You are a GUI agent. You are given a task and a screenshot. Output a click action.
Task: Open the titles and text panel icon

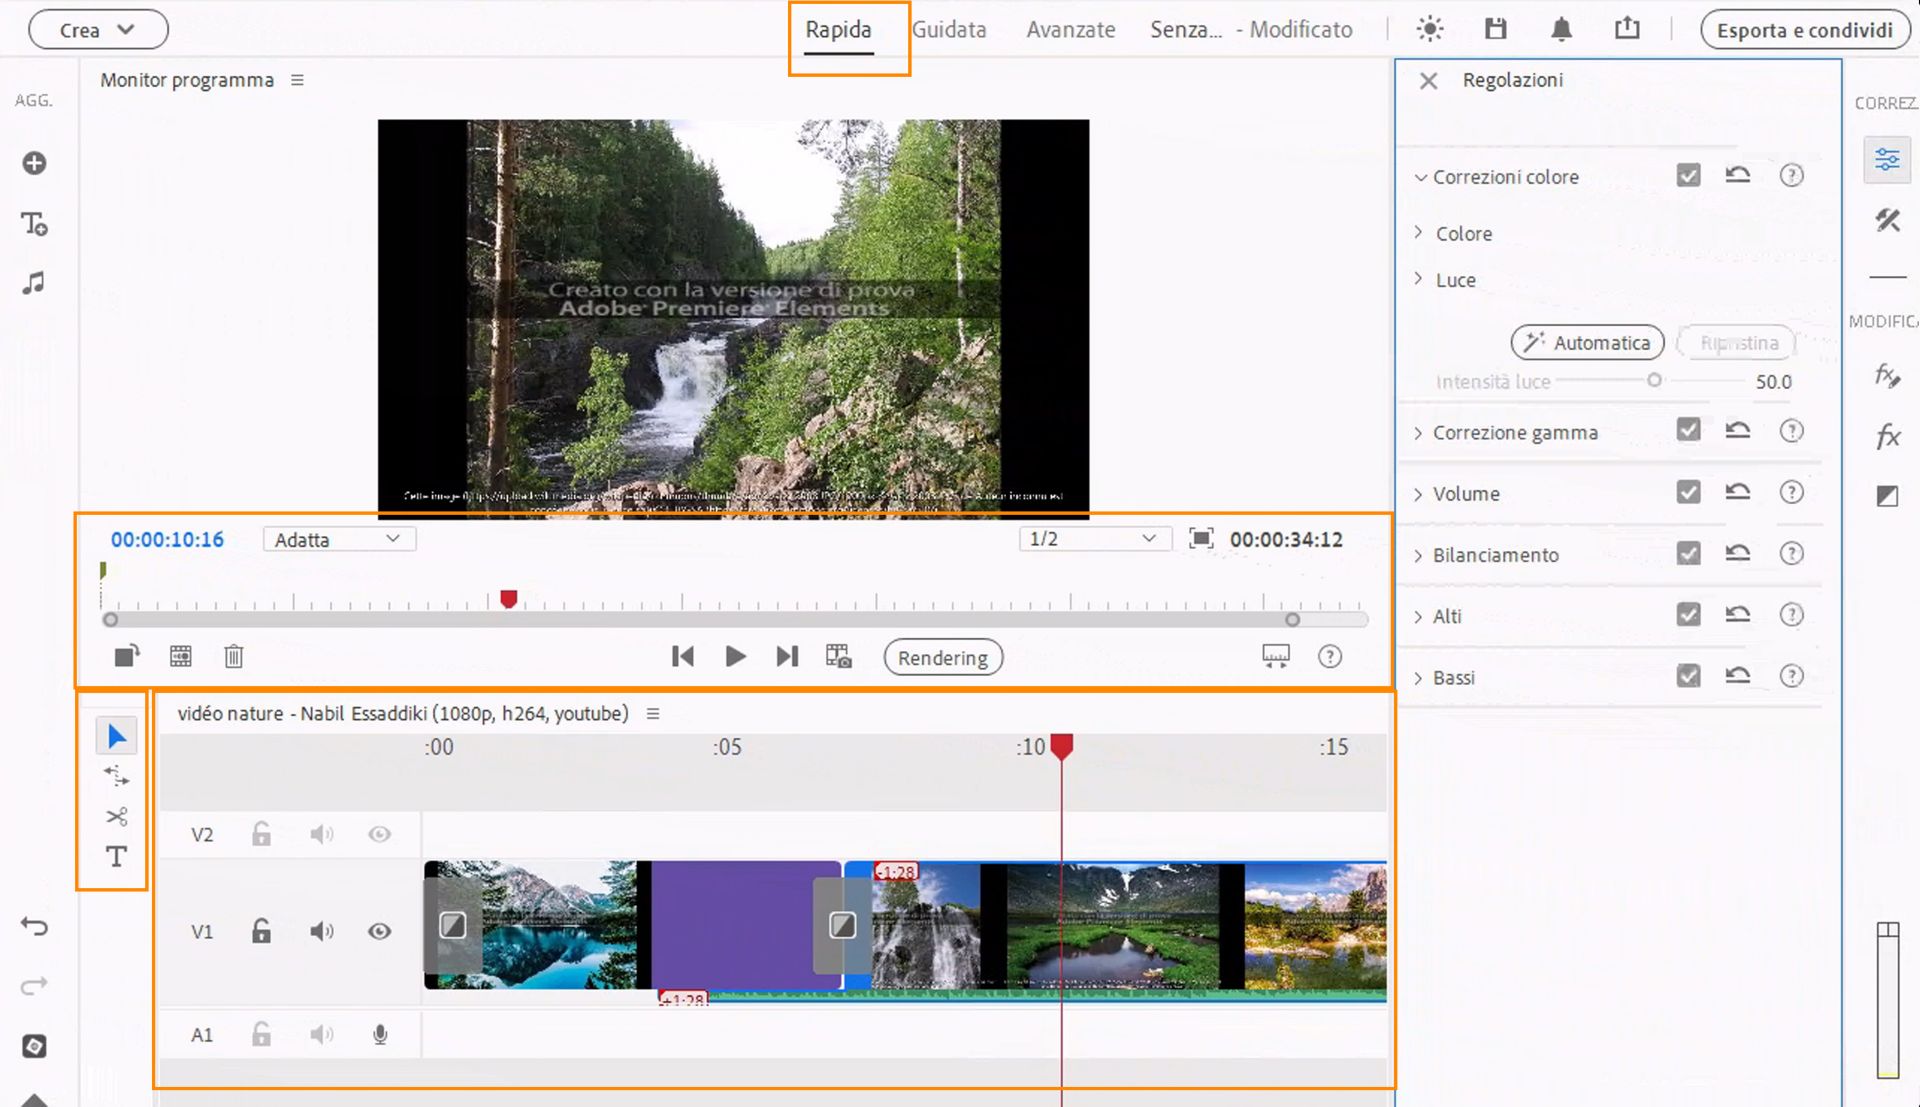tap(34, 224)
